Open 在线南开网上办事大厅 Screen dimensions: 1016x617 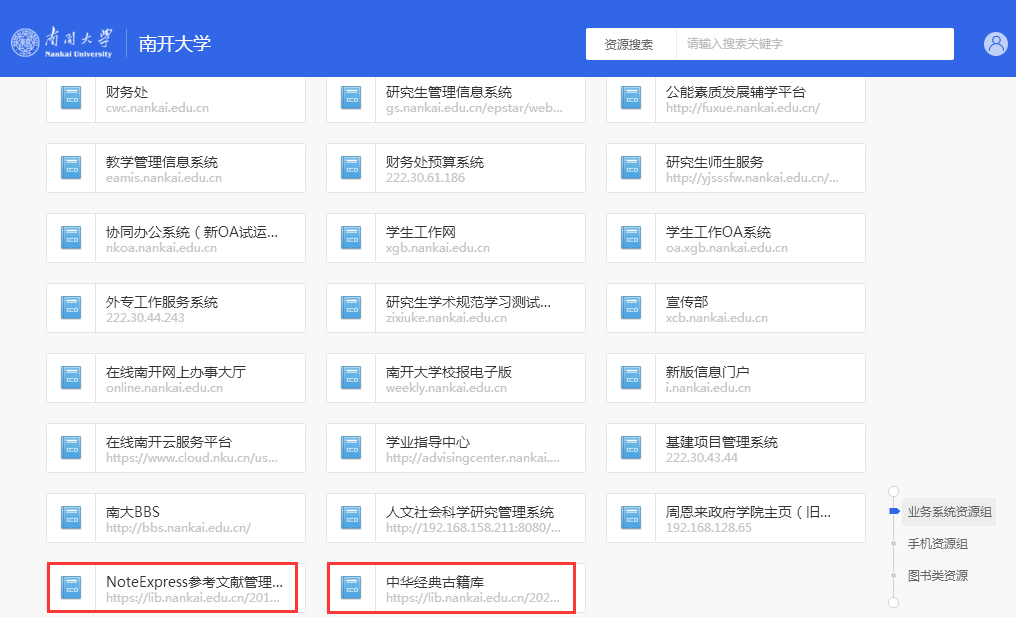(175, 378)
